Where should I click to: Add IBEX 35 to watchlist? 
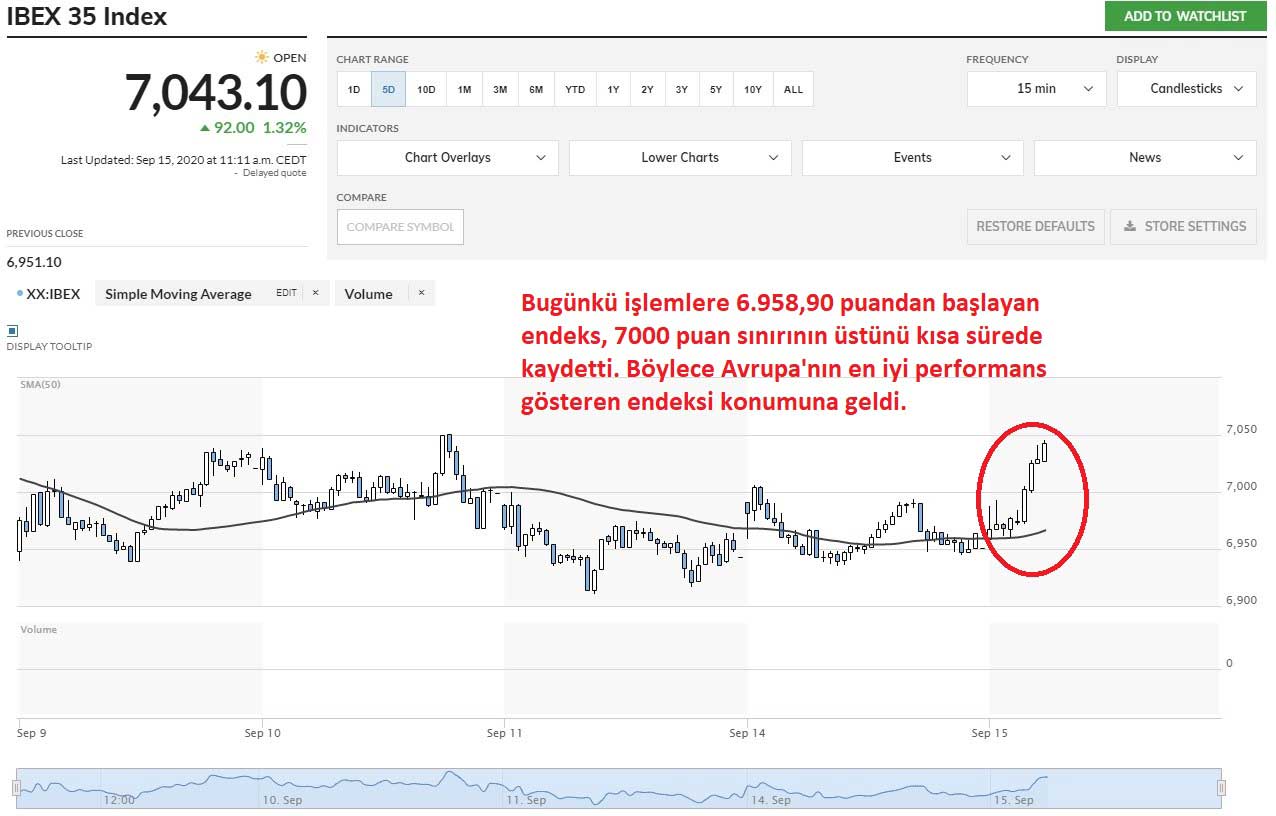[1185, 16]
